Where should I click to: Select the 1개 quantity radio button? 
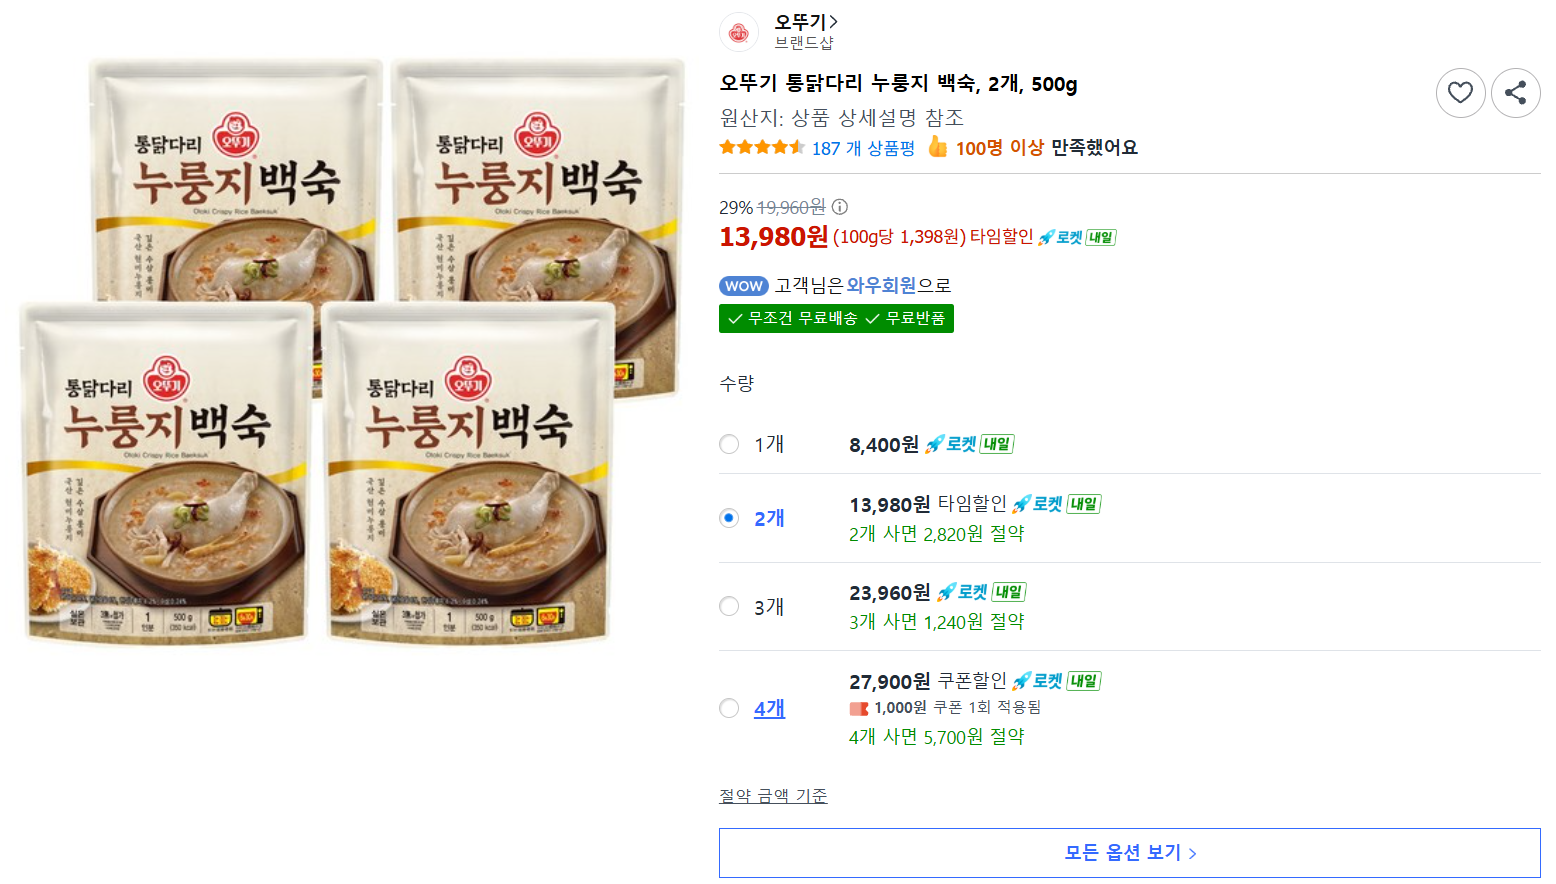coord(729,444)
